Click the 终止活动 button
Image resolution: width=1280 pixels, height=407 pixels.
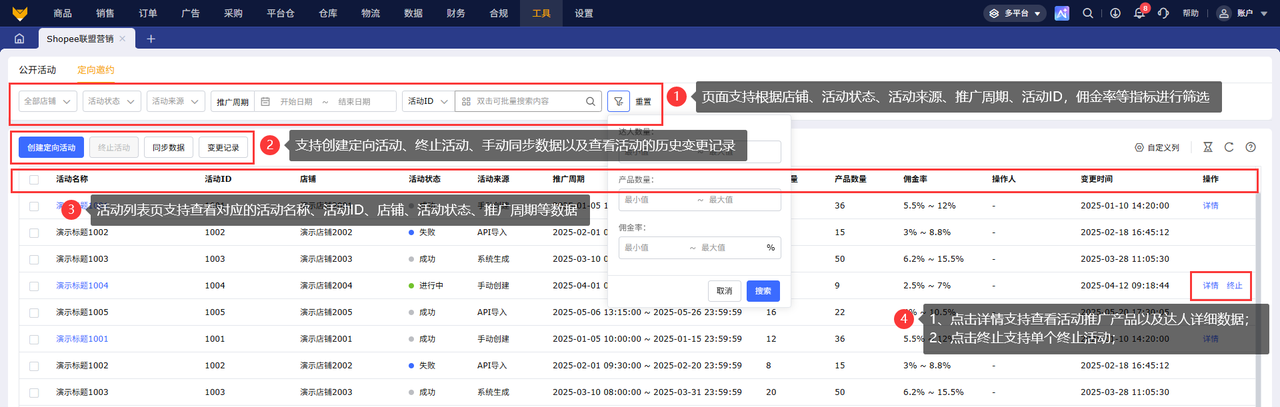[114, 147]
